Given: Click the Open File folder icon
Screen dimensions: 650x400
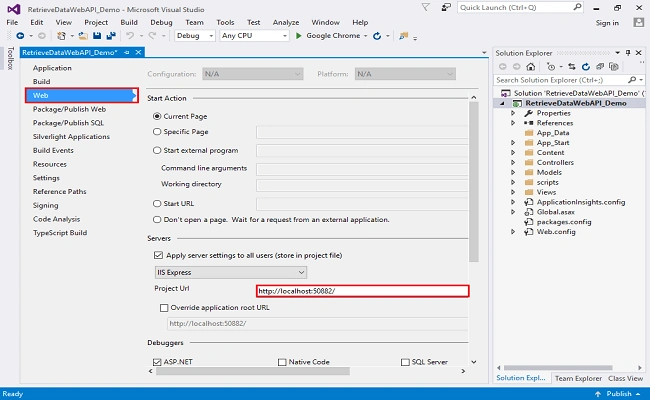Looking at the screenshot, I should 83,36.
